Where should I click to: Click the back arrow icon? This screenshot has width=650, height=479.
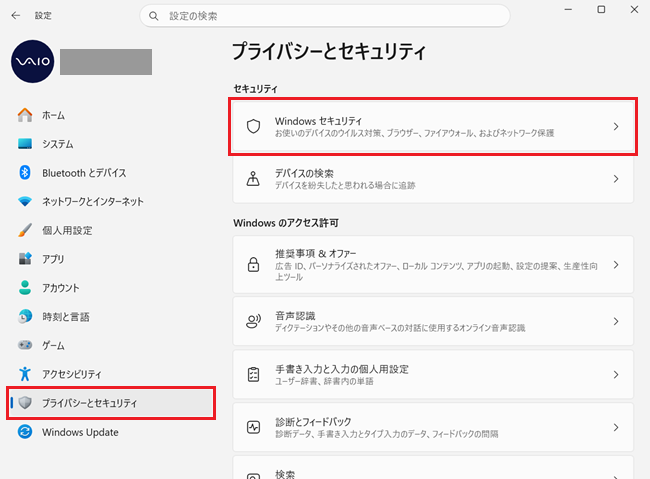[x=16, y=16]
